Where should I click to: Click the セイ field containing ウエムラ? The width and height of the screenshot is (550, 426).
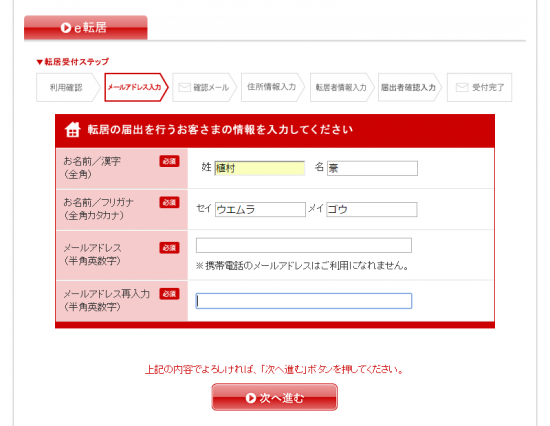tap(260, 209)
